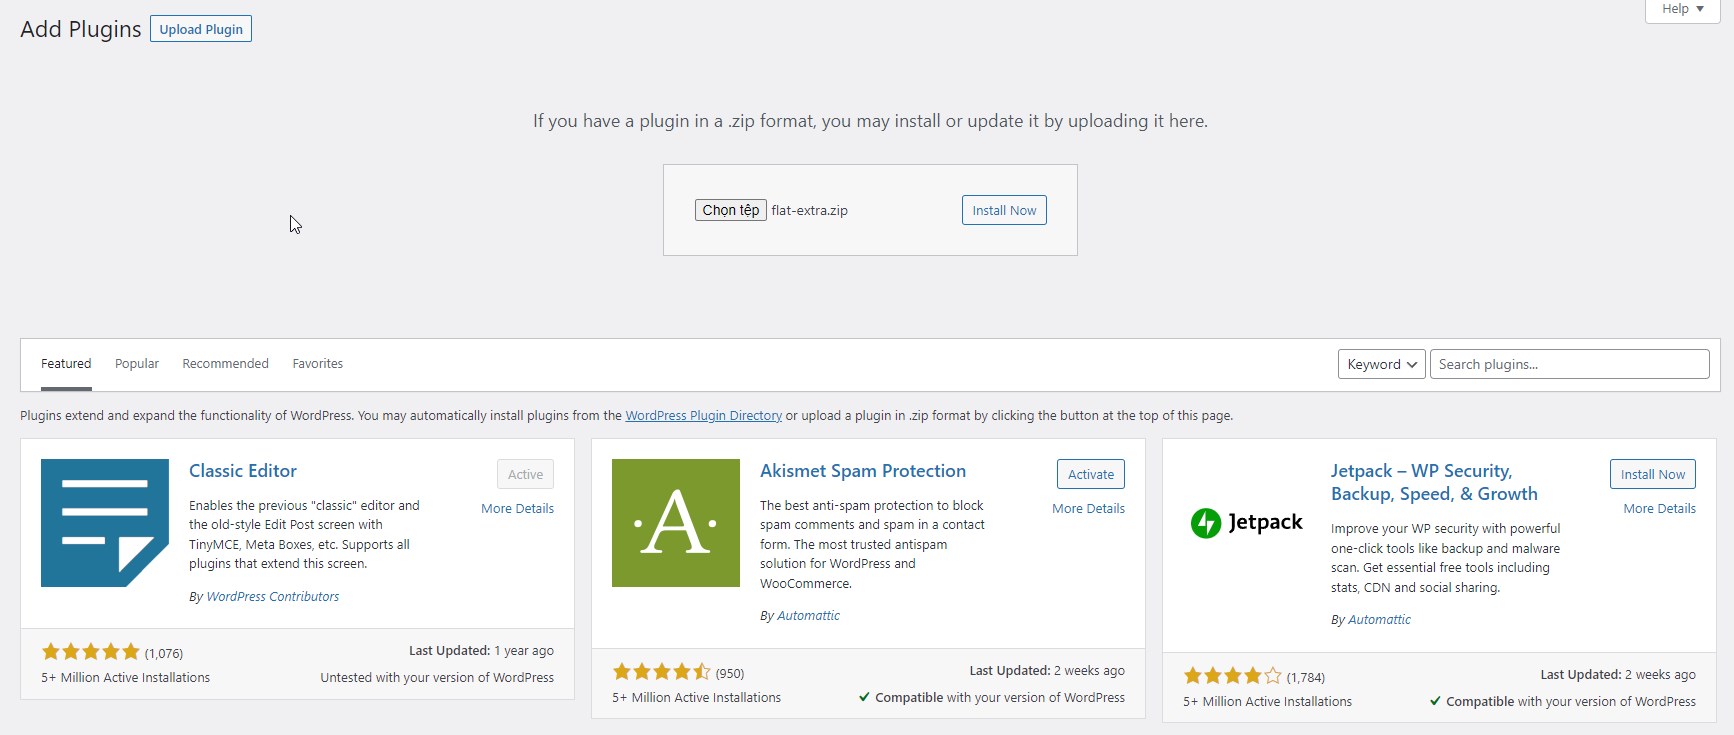Click the Active button for Classic Editor
This screenshot has height=735, width=1734.
pos(525,474)
